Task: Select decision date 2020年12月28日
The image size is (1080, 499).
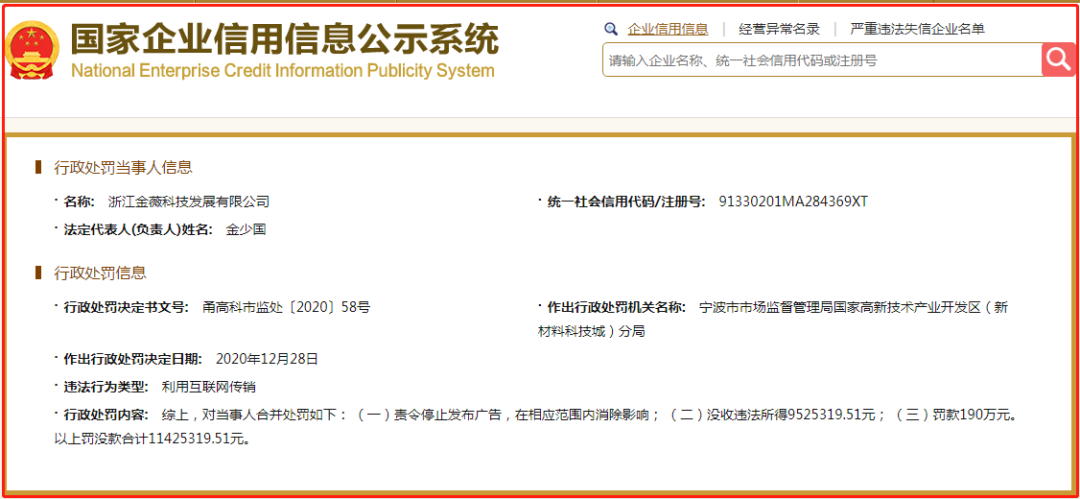Action: [267, 358]
